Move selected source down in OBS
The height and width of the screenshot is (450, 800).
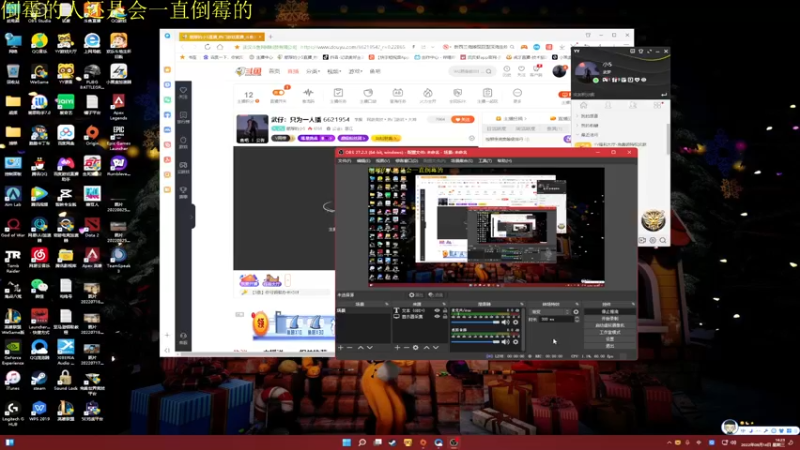coord(436,347)
